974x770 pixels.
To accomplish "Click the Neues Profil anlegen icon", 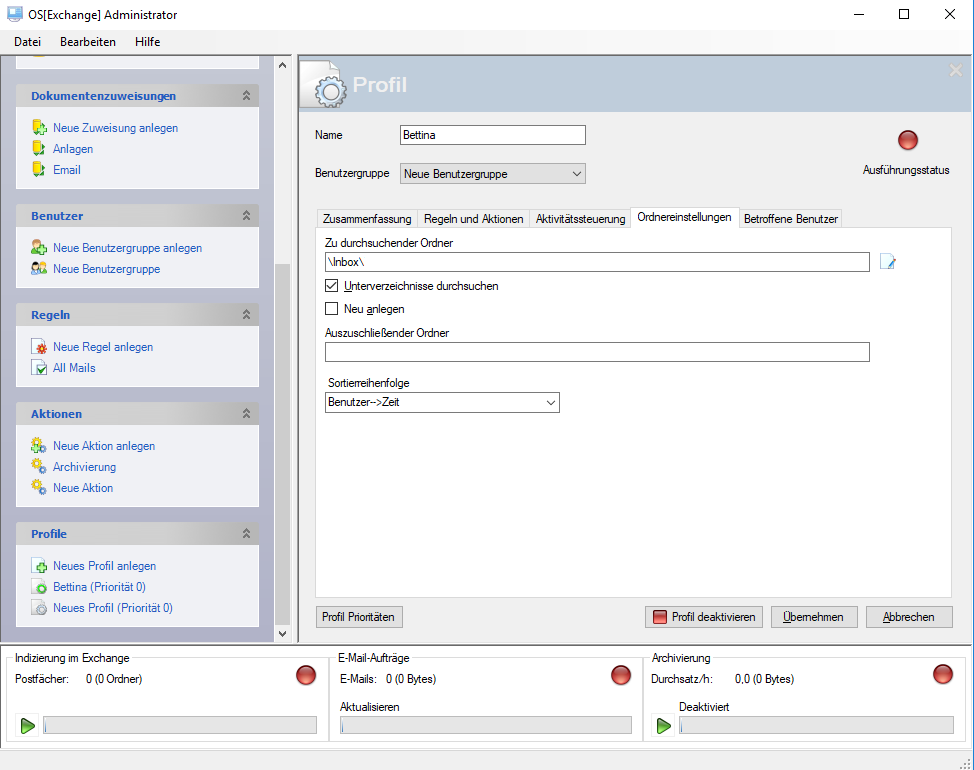I will tap(39, 566).
